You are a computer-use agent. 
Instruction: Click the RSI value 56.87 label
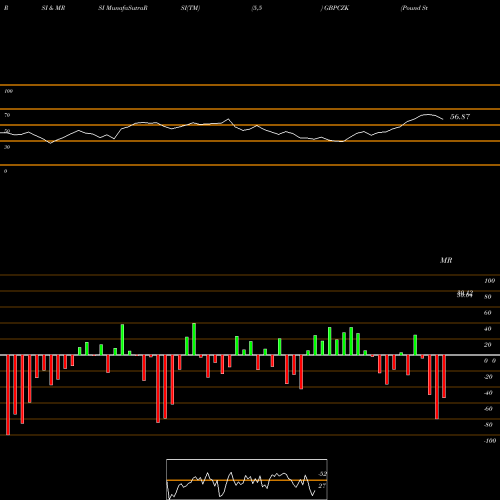click(x=460, y=117)
